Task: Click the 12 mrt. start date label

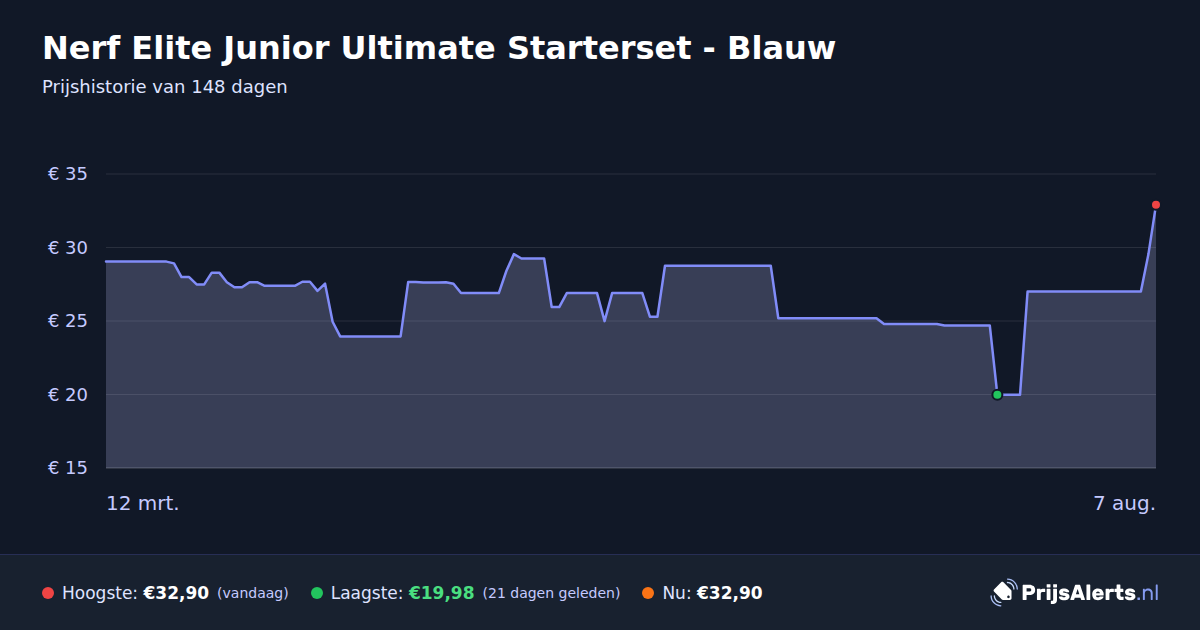Action: [143, 503]
